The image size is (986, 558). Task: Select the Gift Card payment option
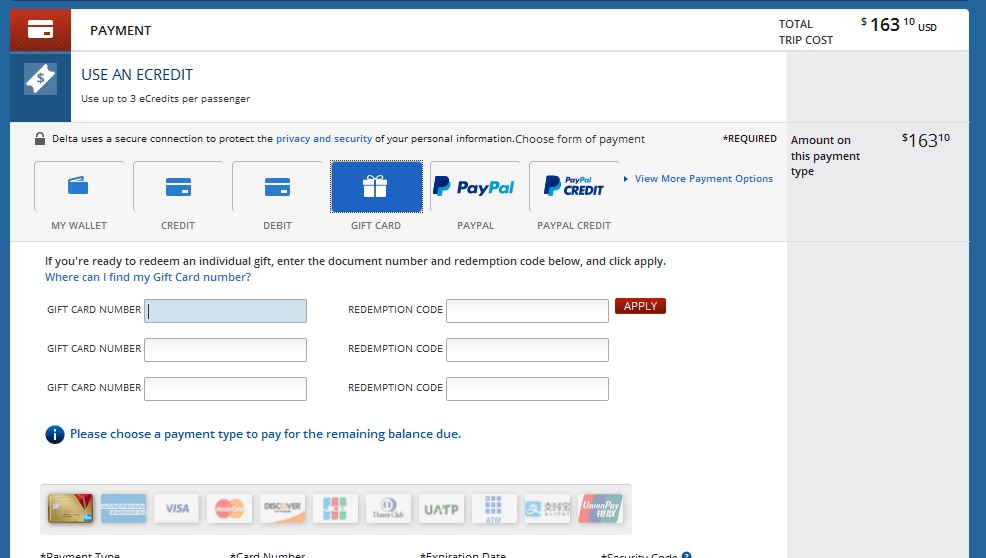[x=376, y=187]
